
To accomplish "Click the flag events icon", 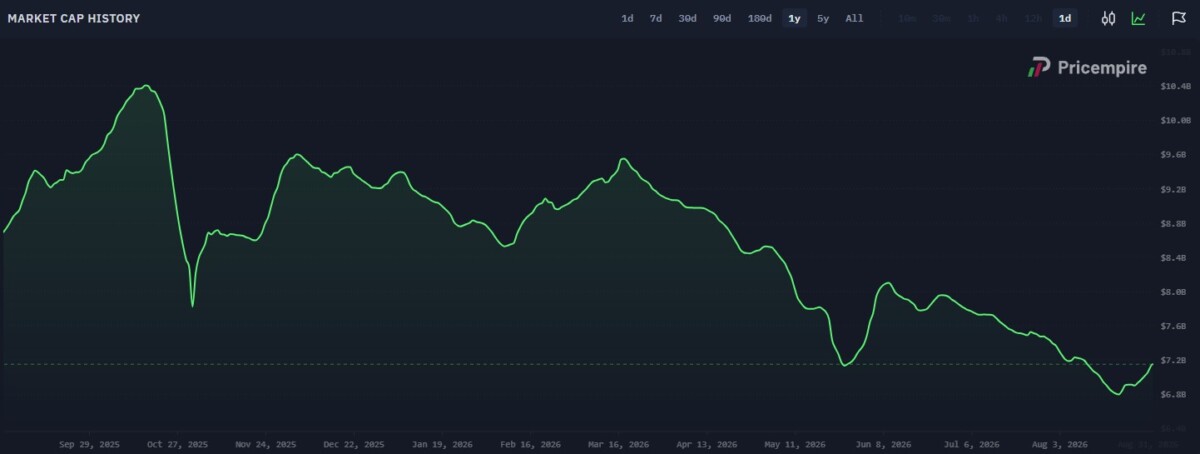I will pyautogui.click(x=1179, y=18).
